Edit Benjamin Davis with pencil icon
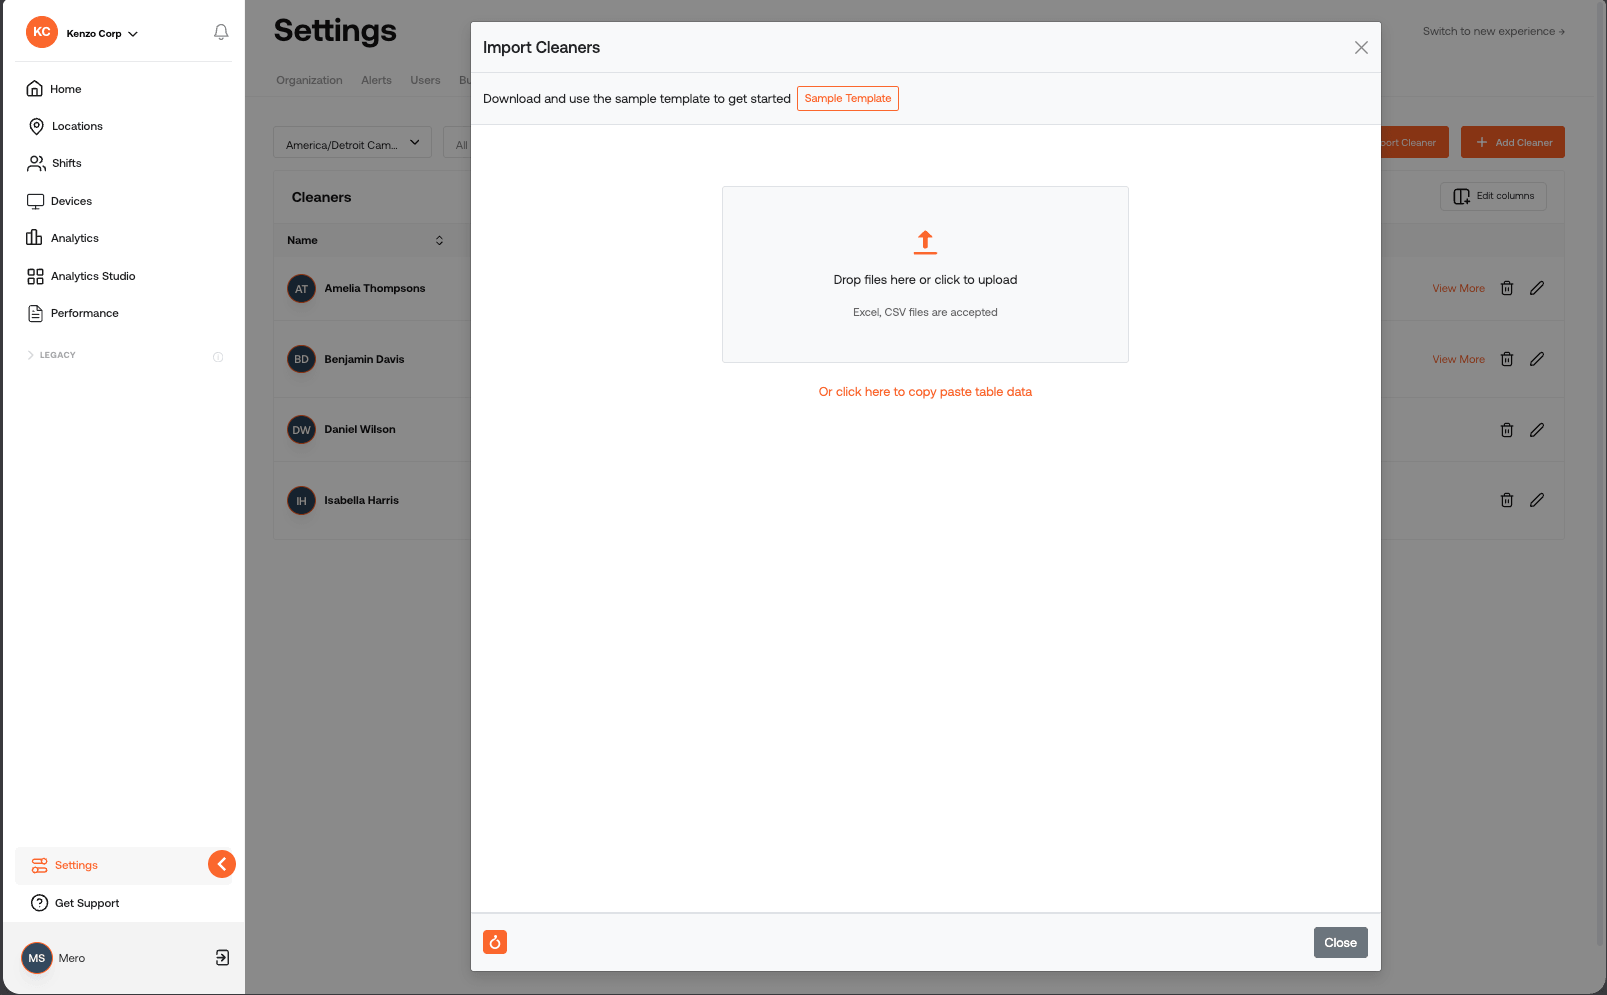 pyautogui.click(x=1537, y=359)
